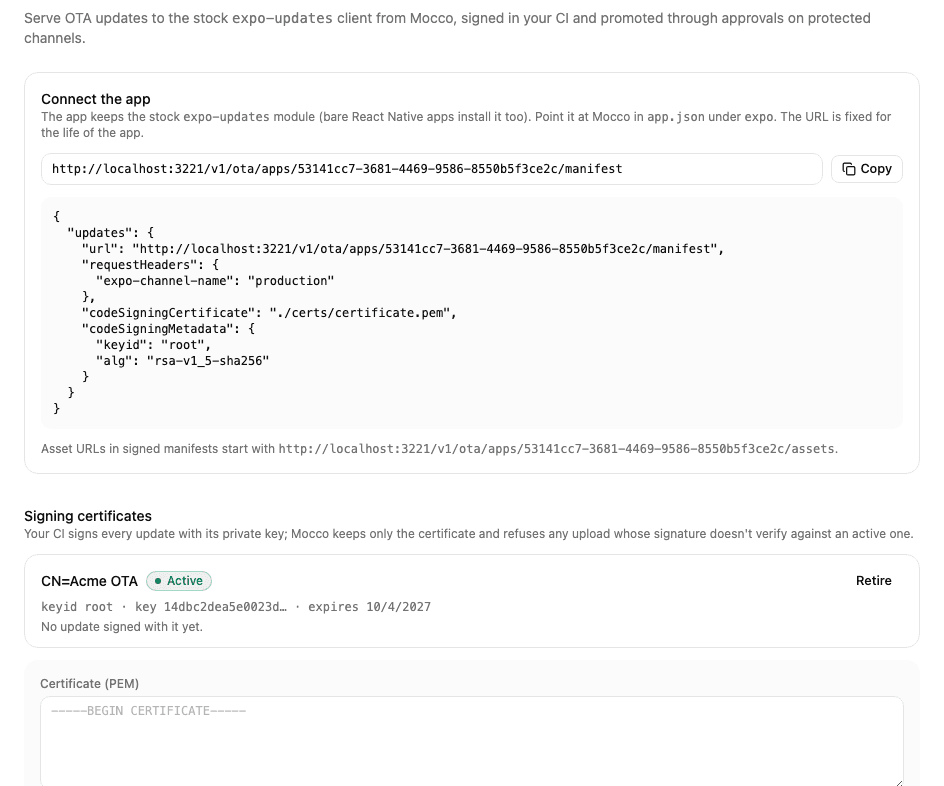Click the "codeSigningCertificate" line in snippet
This screenshot has width=944, height=786.
pyautogui.click(x=269, y=313)
